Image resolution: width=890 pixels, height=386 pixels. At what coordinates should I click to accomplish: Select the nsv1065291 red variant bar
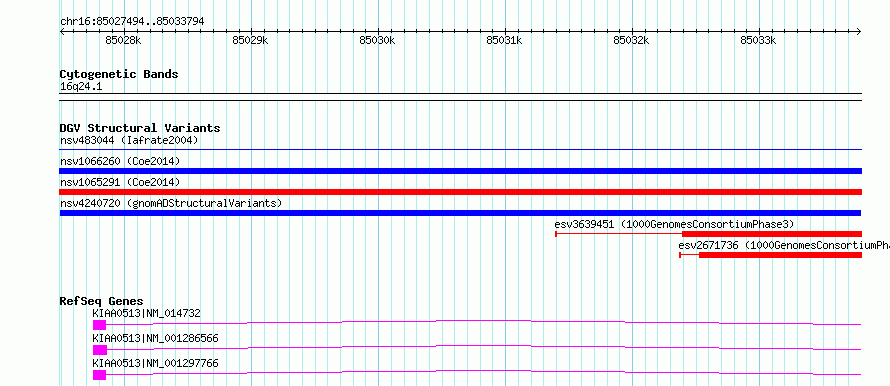pyautogui.click(x=461, y=192)
